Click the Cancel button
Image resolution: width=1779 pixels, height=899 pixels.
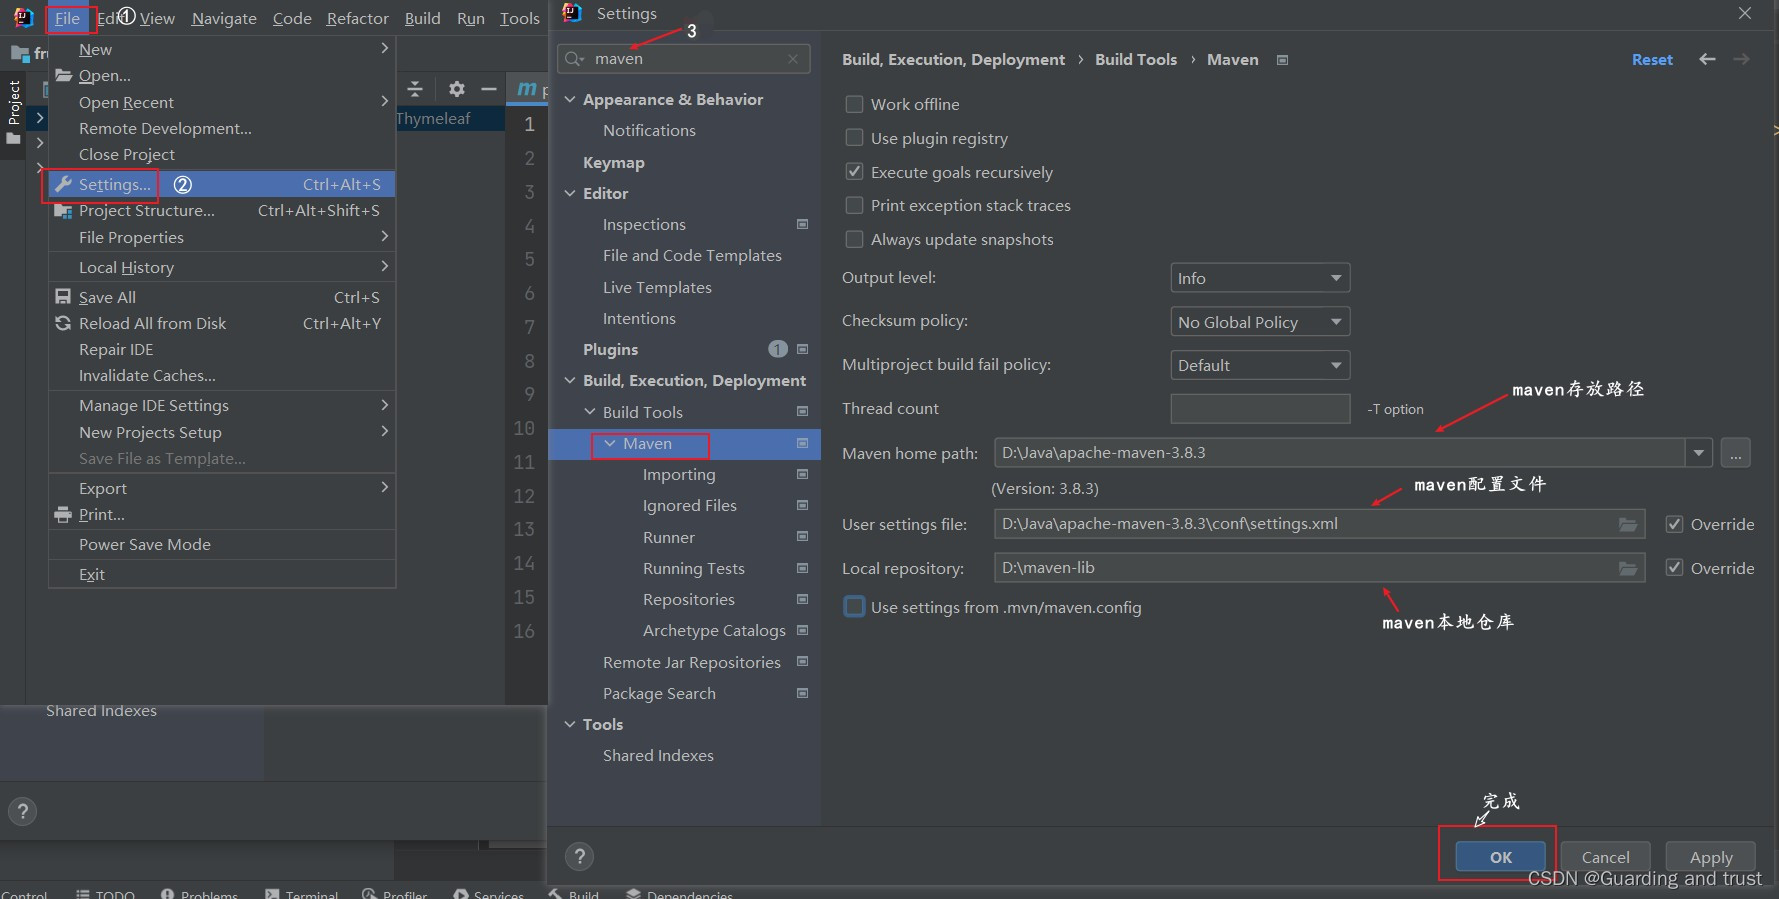pyautogui.click(x=1605, y=857)
